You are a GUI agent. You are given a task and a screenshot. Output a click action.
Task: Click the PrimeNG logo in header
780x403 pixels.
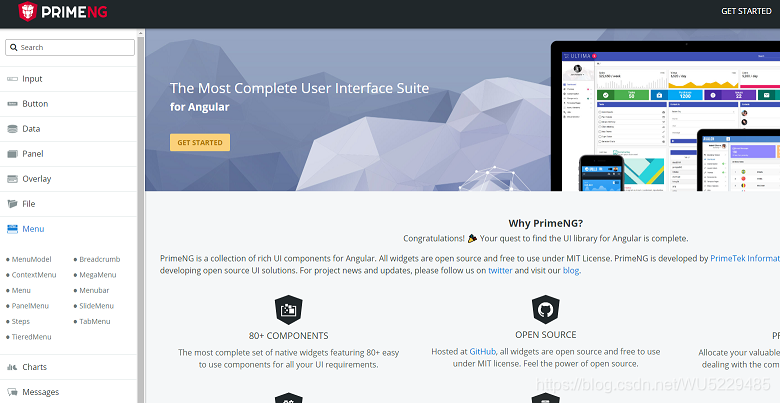pyautogui.click(x=63, y=11)
